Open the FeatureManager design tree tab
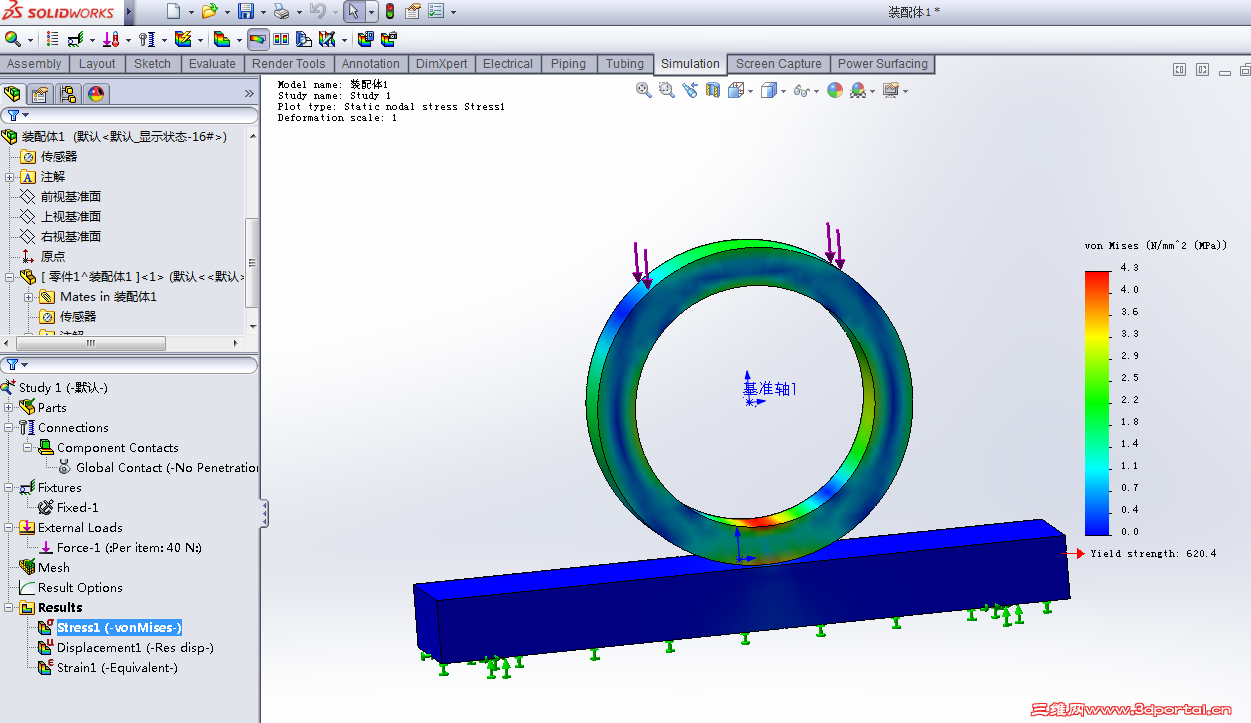This screenshot has height=723, width=1251. click(13, 94)
